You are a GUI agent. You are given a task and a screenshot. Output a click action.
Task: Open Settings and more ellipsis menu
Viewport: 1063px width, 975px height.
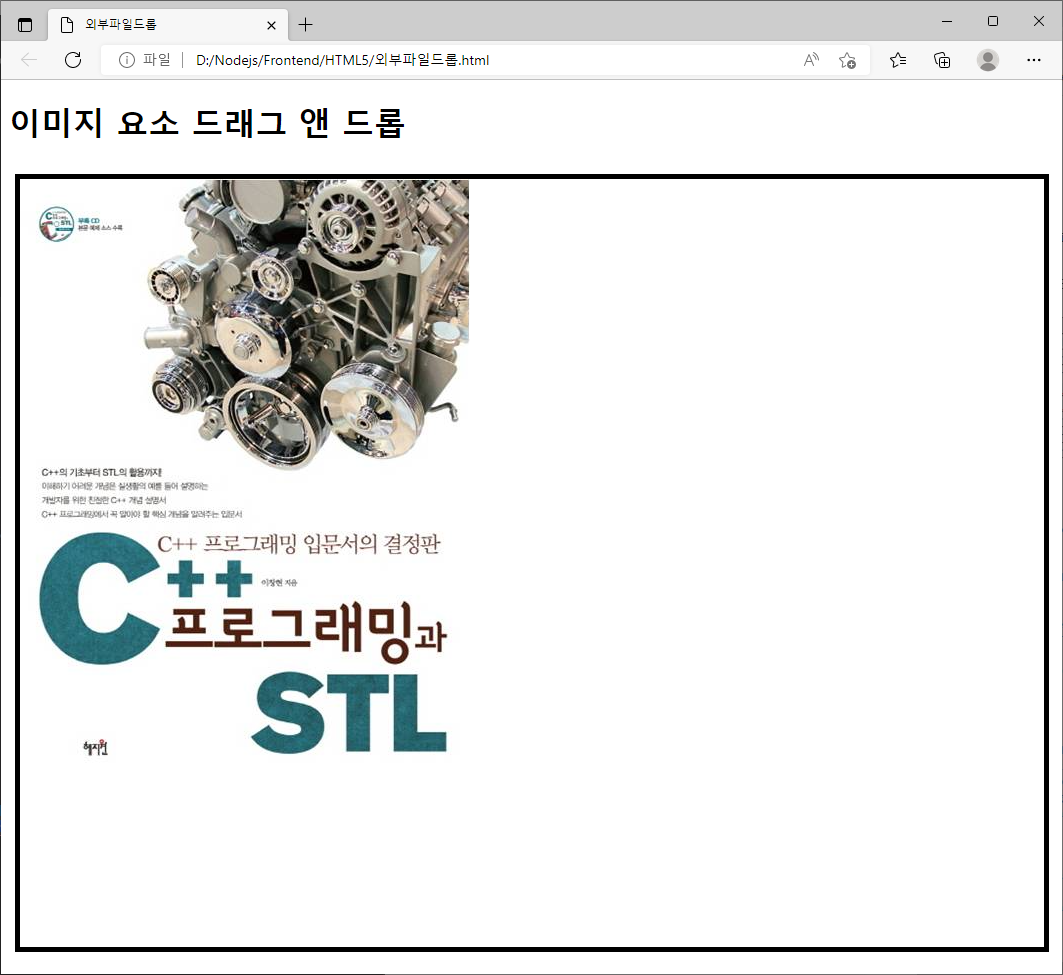1034,60
